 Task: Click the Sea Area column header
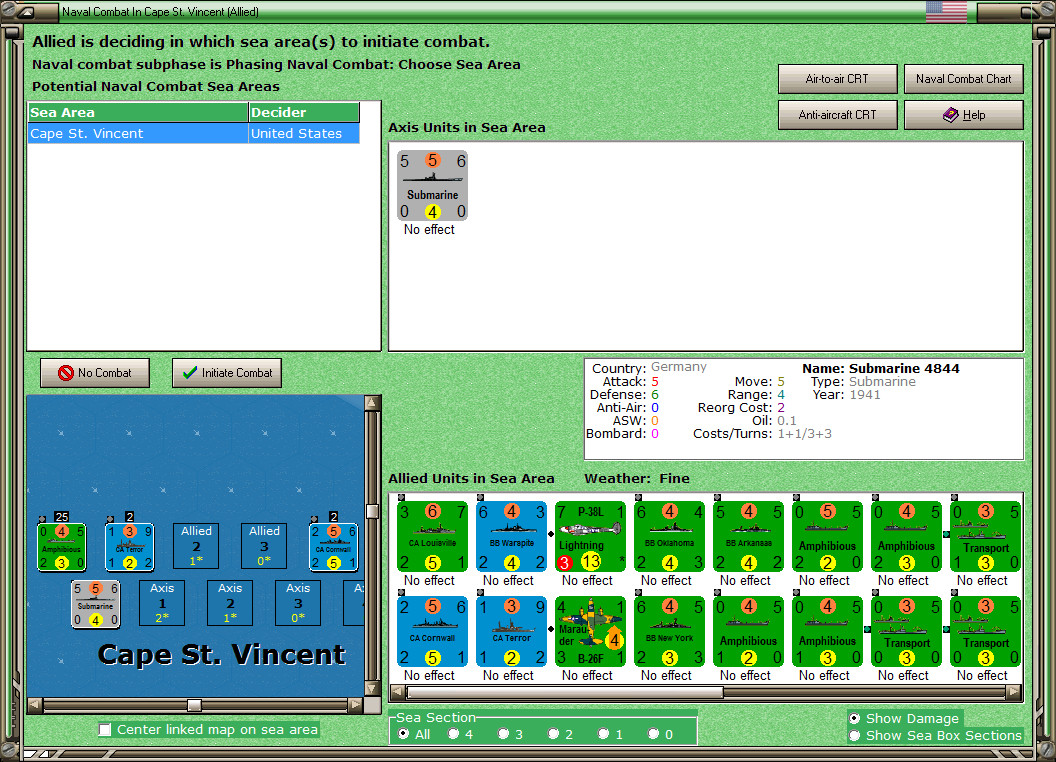coord(138,113)
